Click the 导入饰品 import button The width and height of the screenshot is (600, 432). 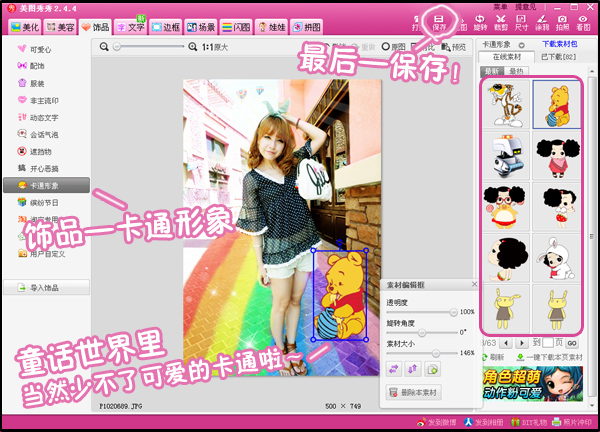click(46, 288)
